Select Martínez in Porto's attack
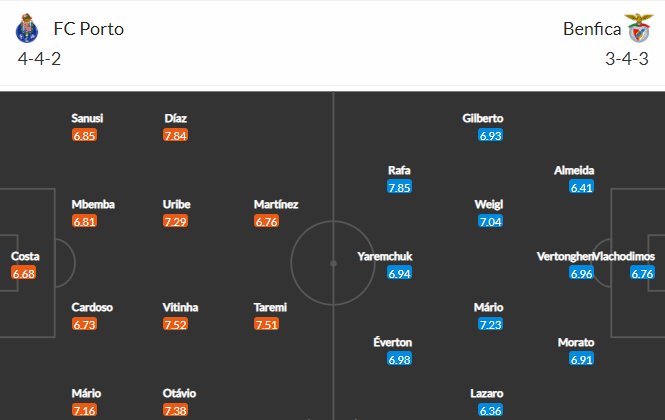The width and height of the screenshot is (665, 420). click(x=276, y=204)
